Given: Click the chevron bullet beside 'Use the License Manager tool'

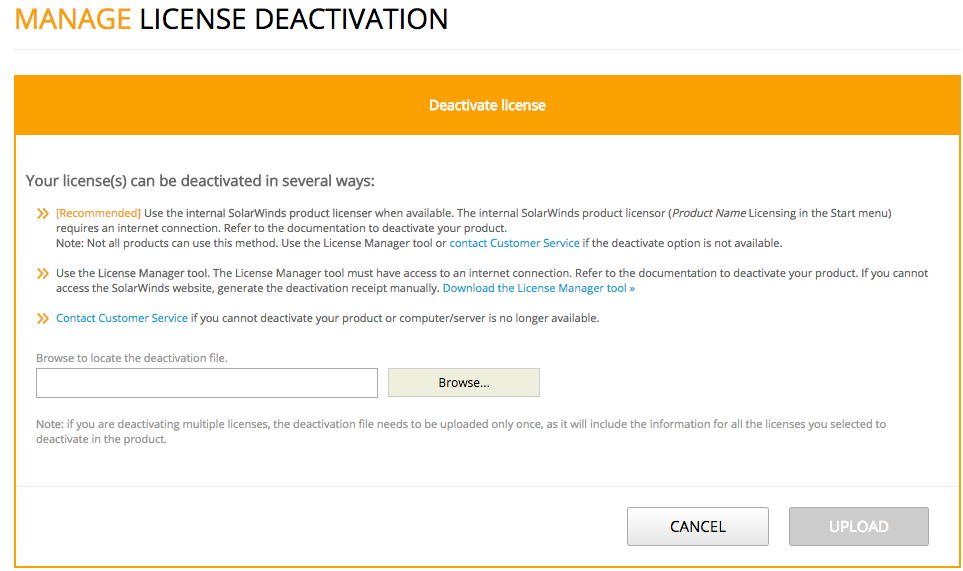Looking at the screenshot, I should tap(42, 273).
